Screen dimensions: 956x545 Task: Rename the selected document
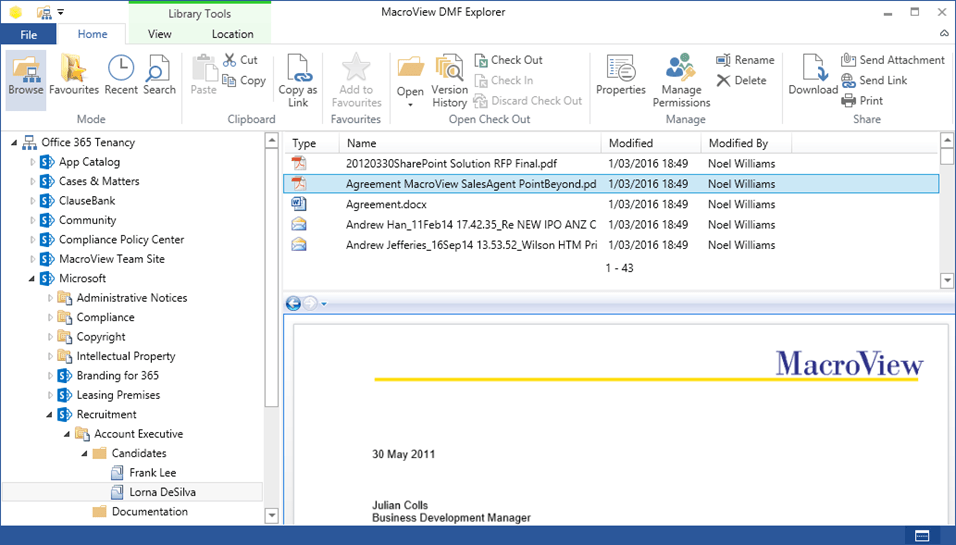745,60
